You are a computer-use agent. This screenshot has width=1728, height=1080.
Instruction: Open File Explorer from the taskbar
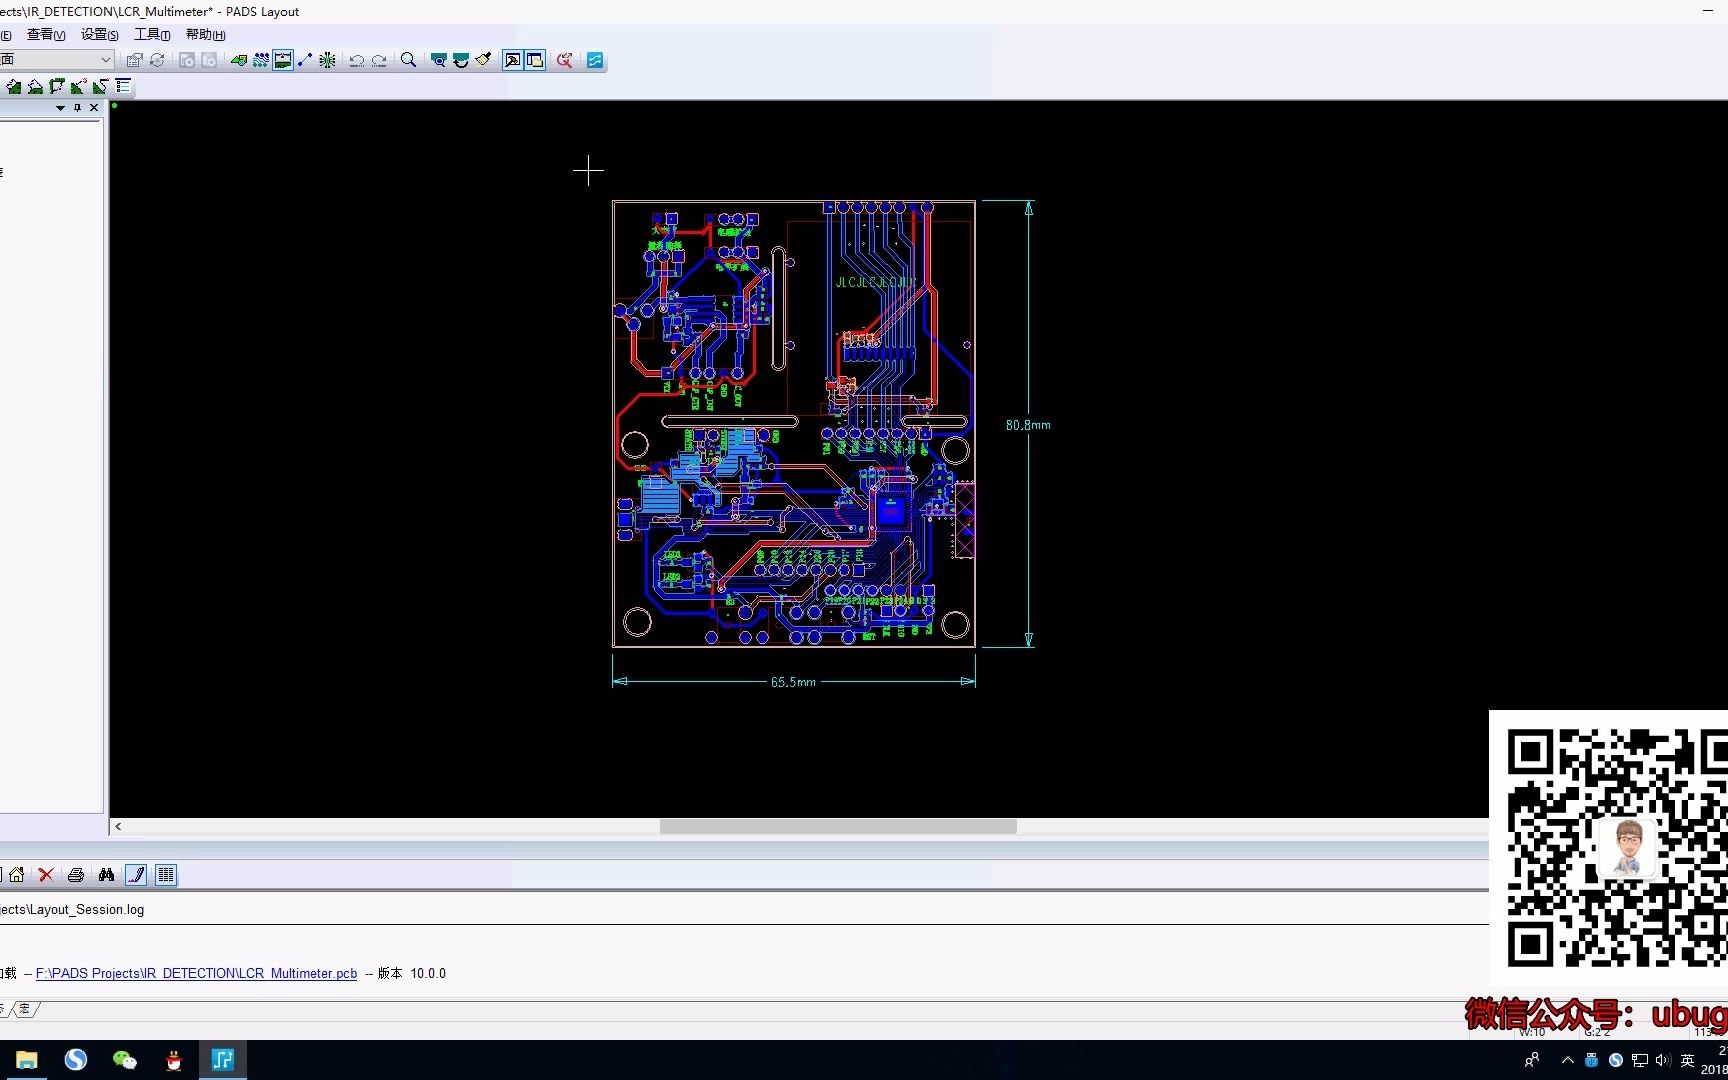[27, 1060]
